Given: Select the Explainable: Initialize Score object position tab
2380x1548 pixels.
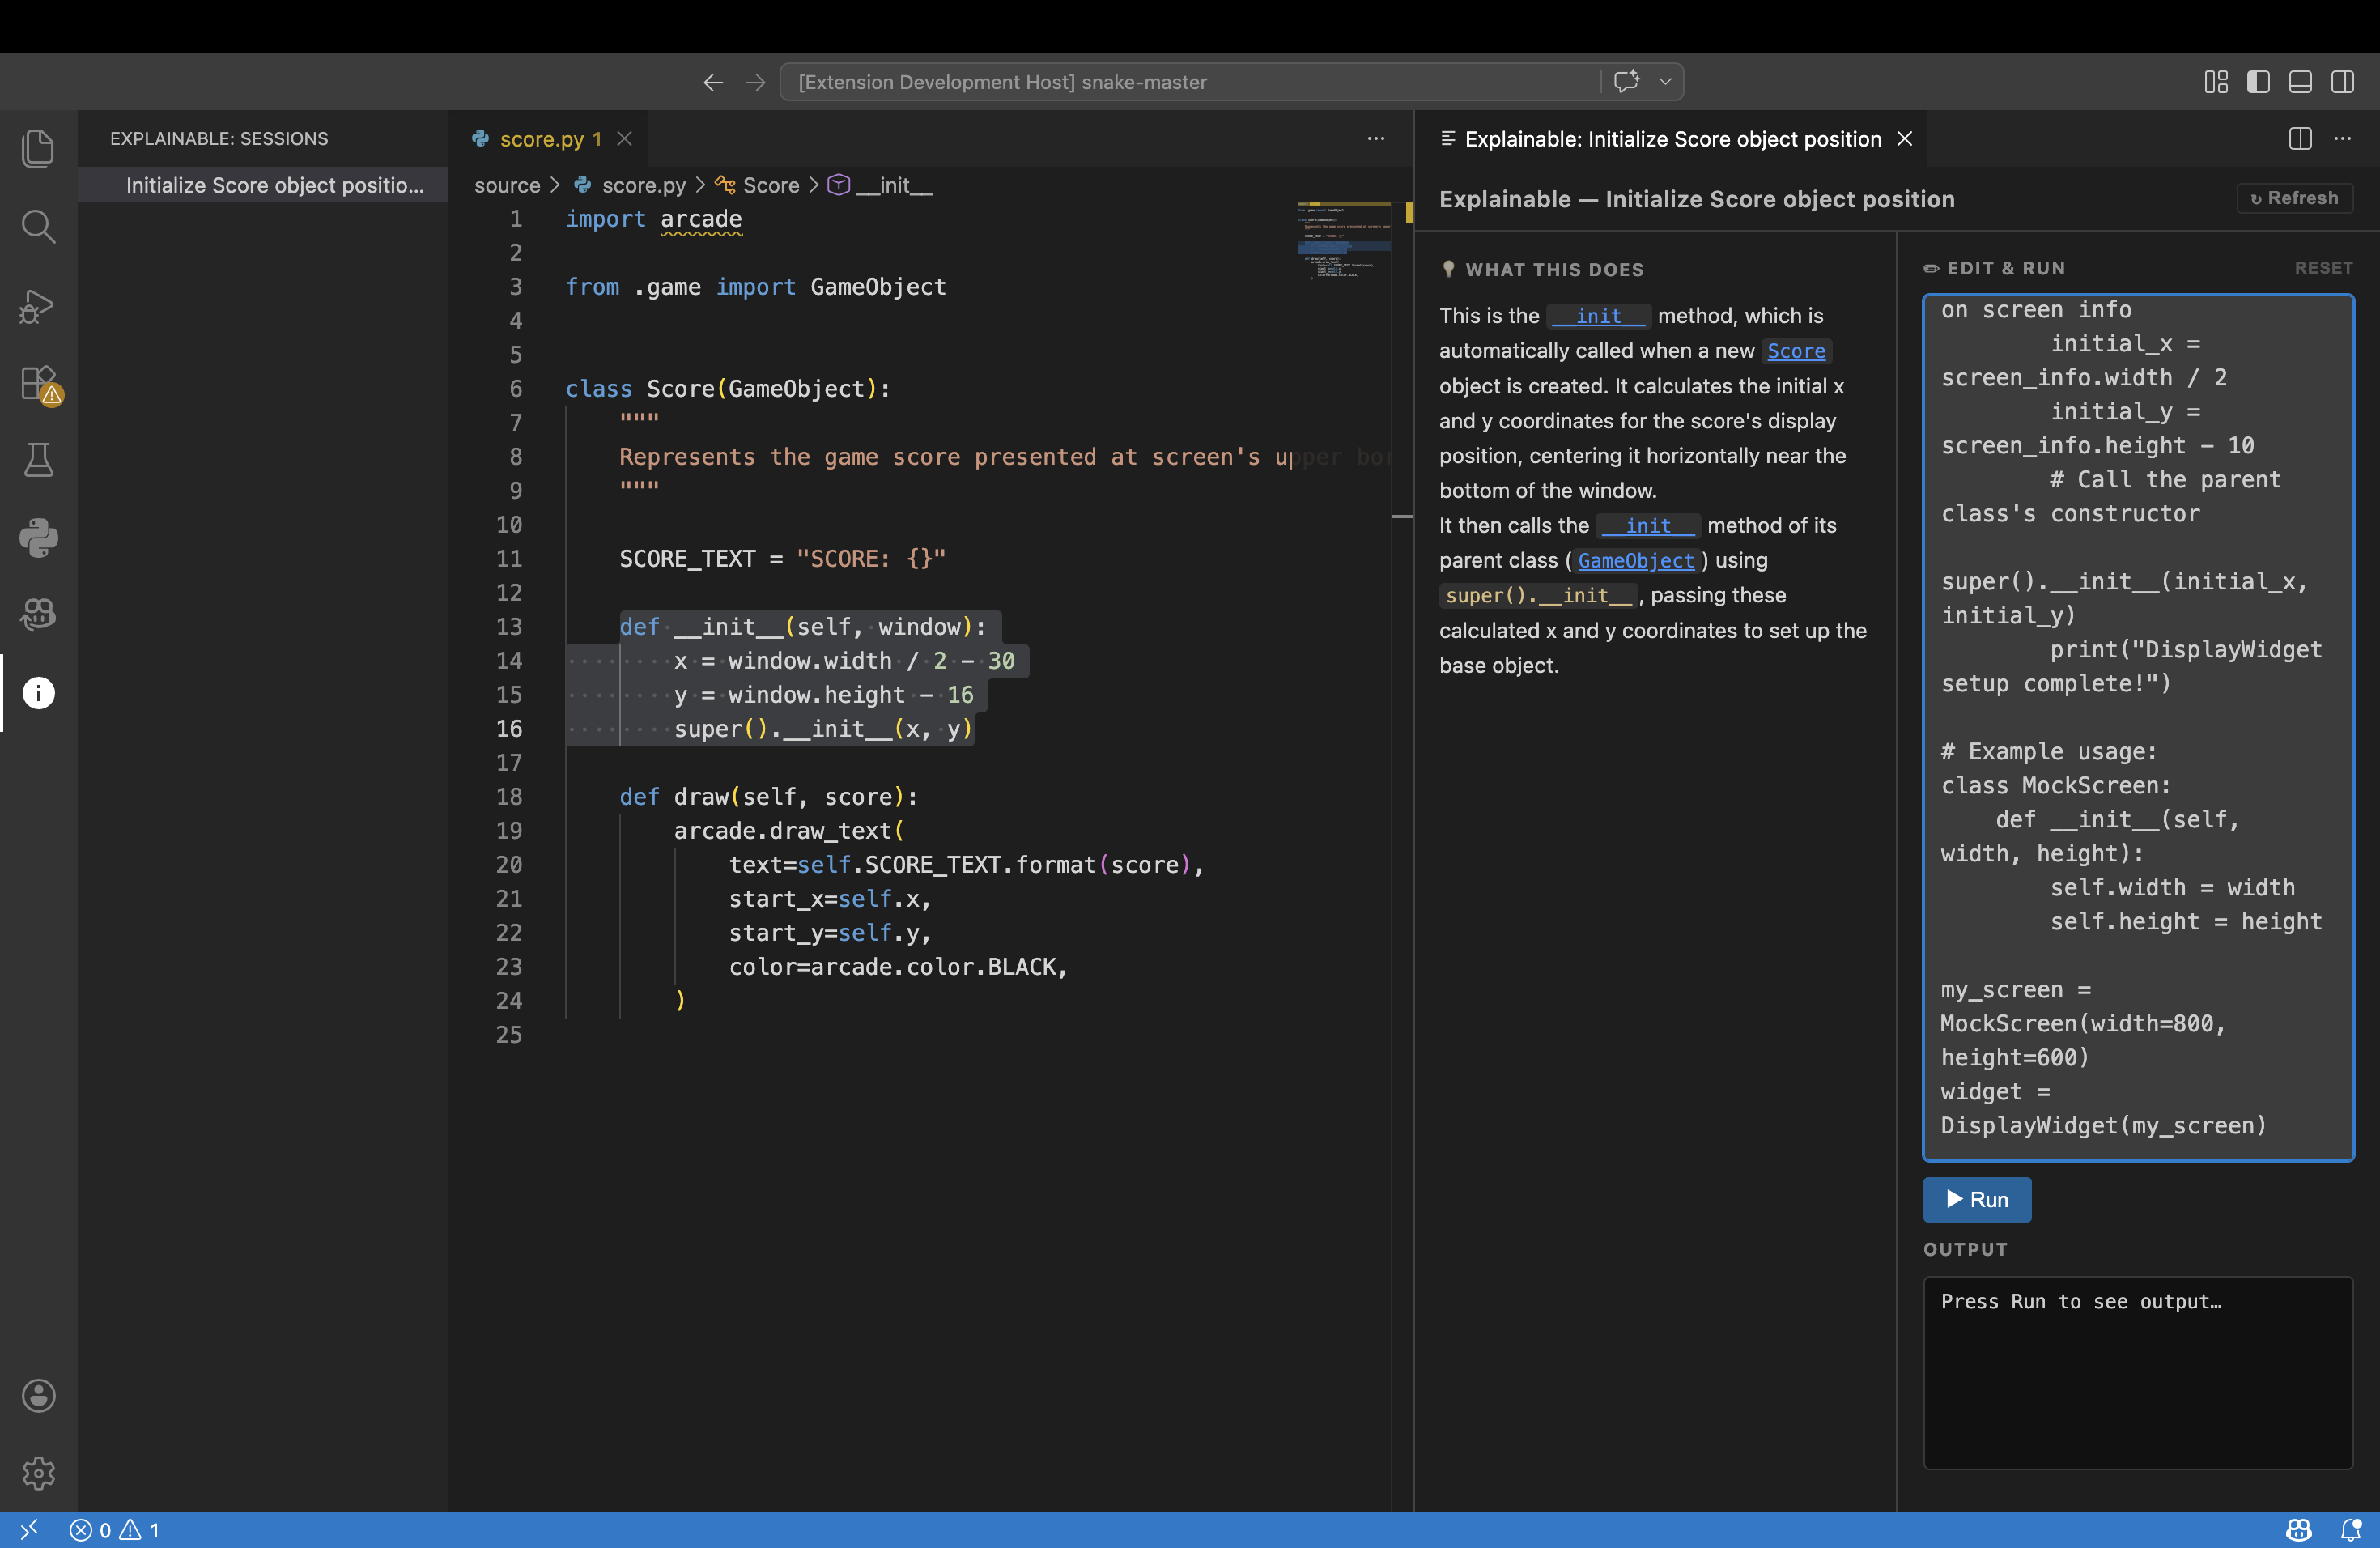Looking at the screenshot, I should [x=1672, y=139].
